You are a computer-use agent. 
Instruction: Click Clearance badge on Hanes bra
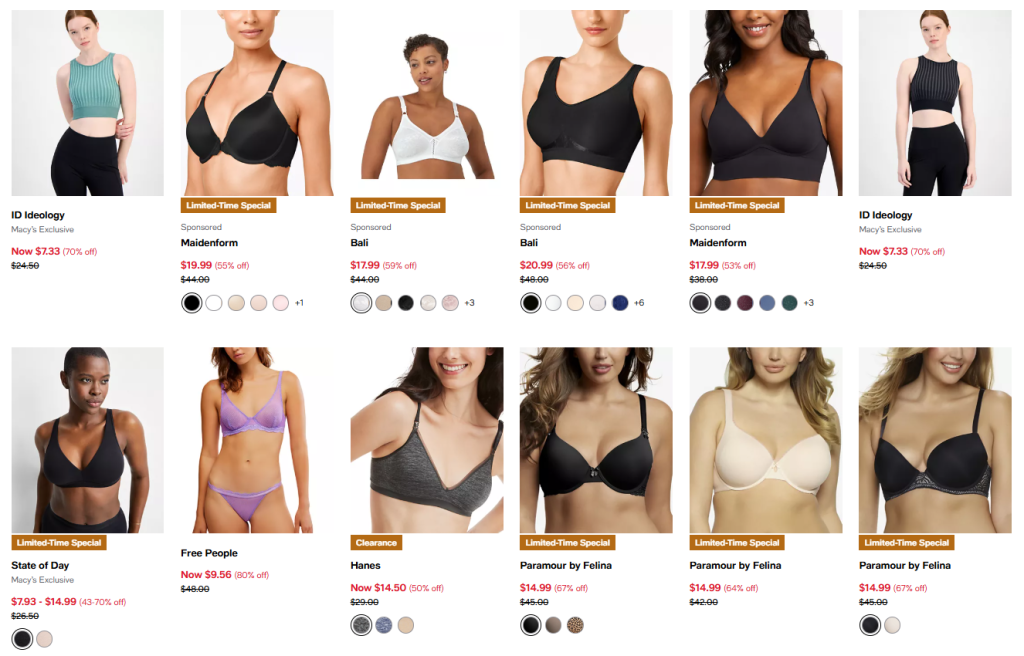376,543
